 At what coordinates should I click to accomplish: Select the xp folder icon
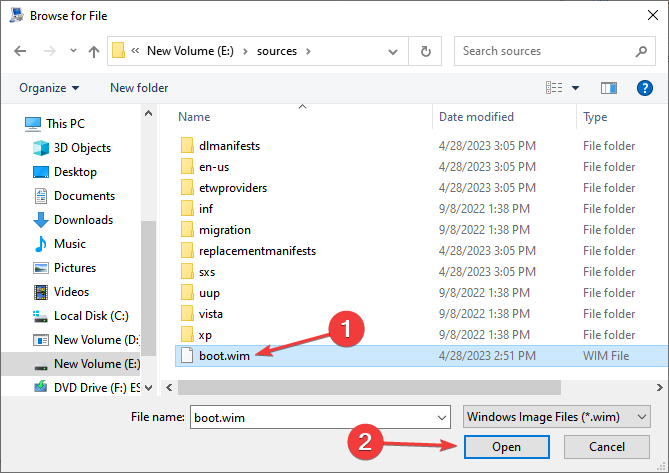point(187,334)
